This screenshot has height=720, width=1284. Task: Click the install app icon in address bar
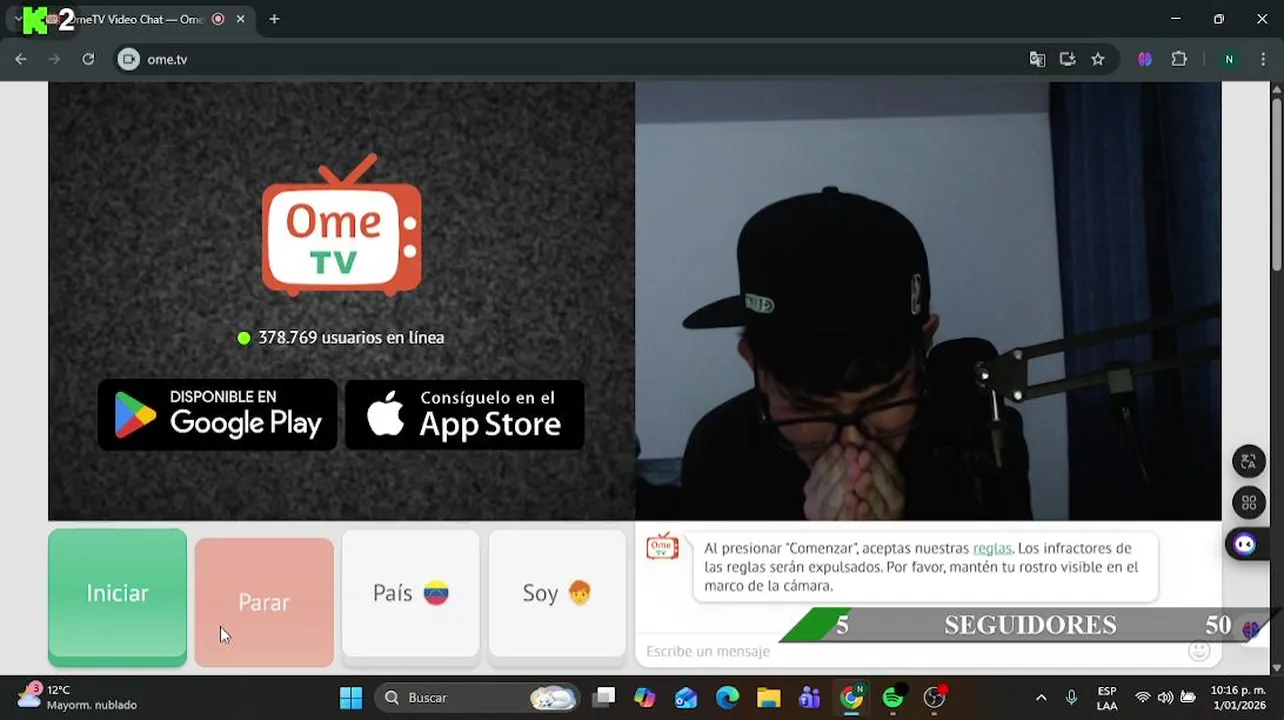tap(1067, 59)
